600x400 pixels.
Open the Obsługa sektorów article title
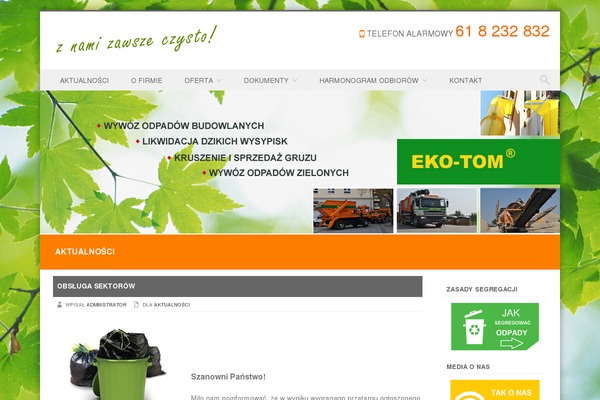(96, 286)
